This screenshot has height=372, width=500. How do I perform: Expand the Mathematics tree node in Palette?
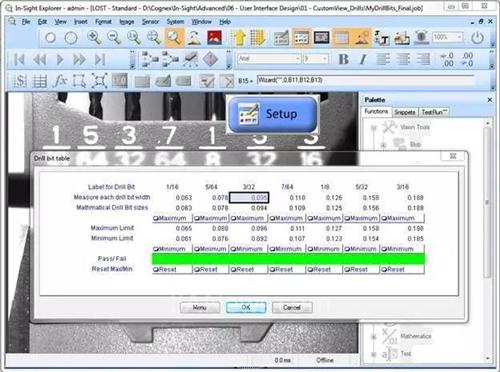point(374,337)
